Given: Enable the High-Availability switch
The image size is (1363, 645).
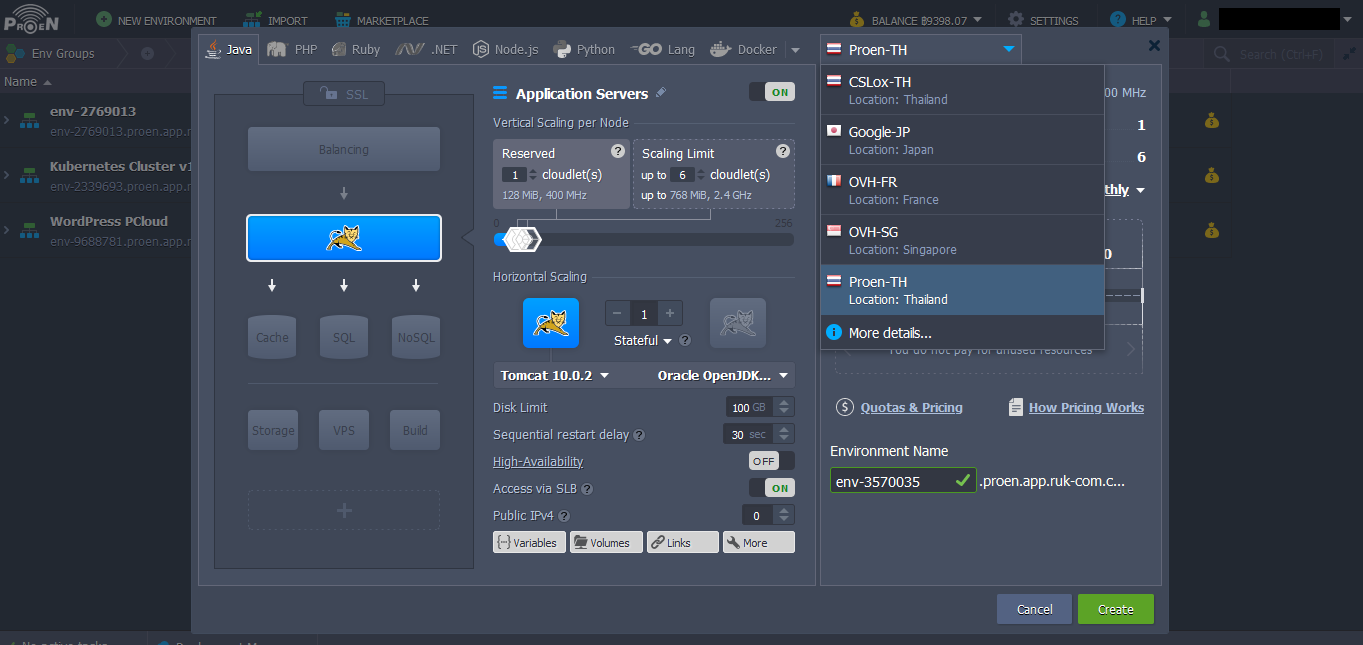Looking at the screenshot, I should tap(772, 461).
